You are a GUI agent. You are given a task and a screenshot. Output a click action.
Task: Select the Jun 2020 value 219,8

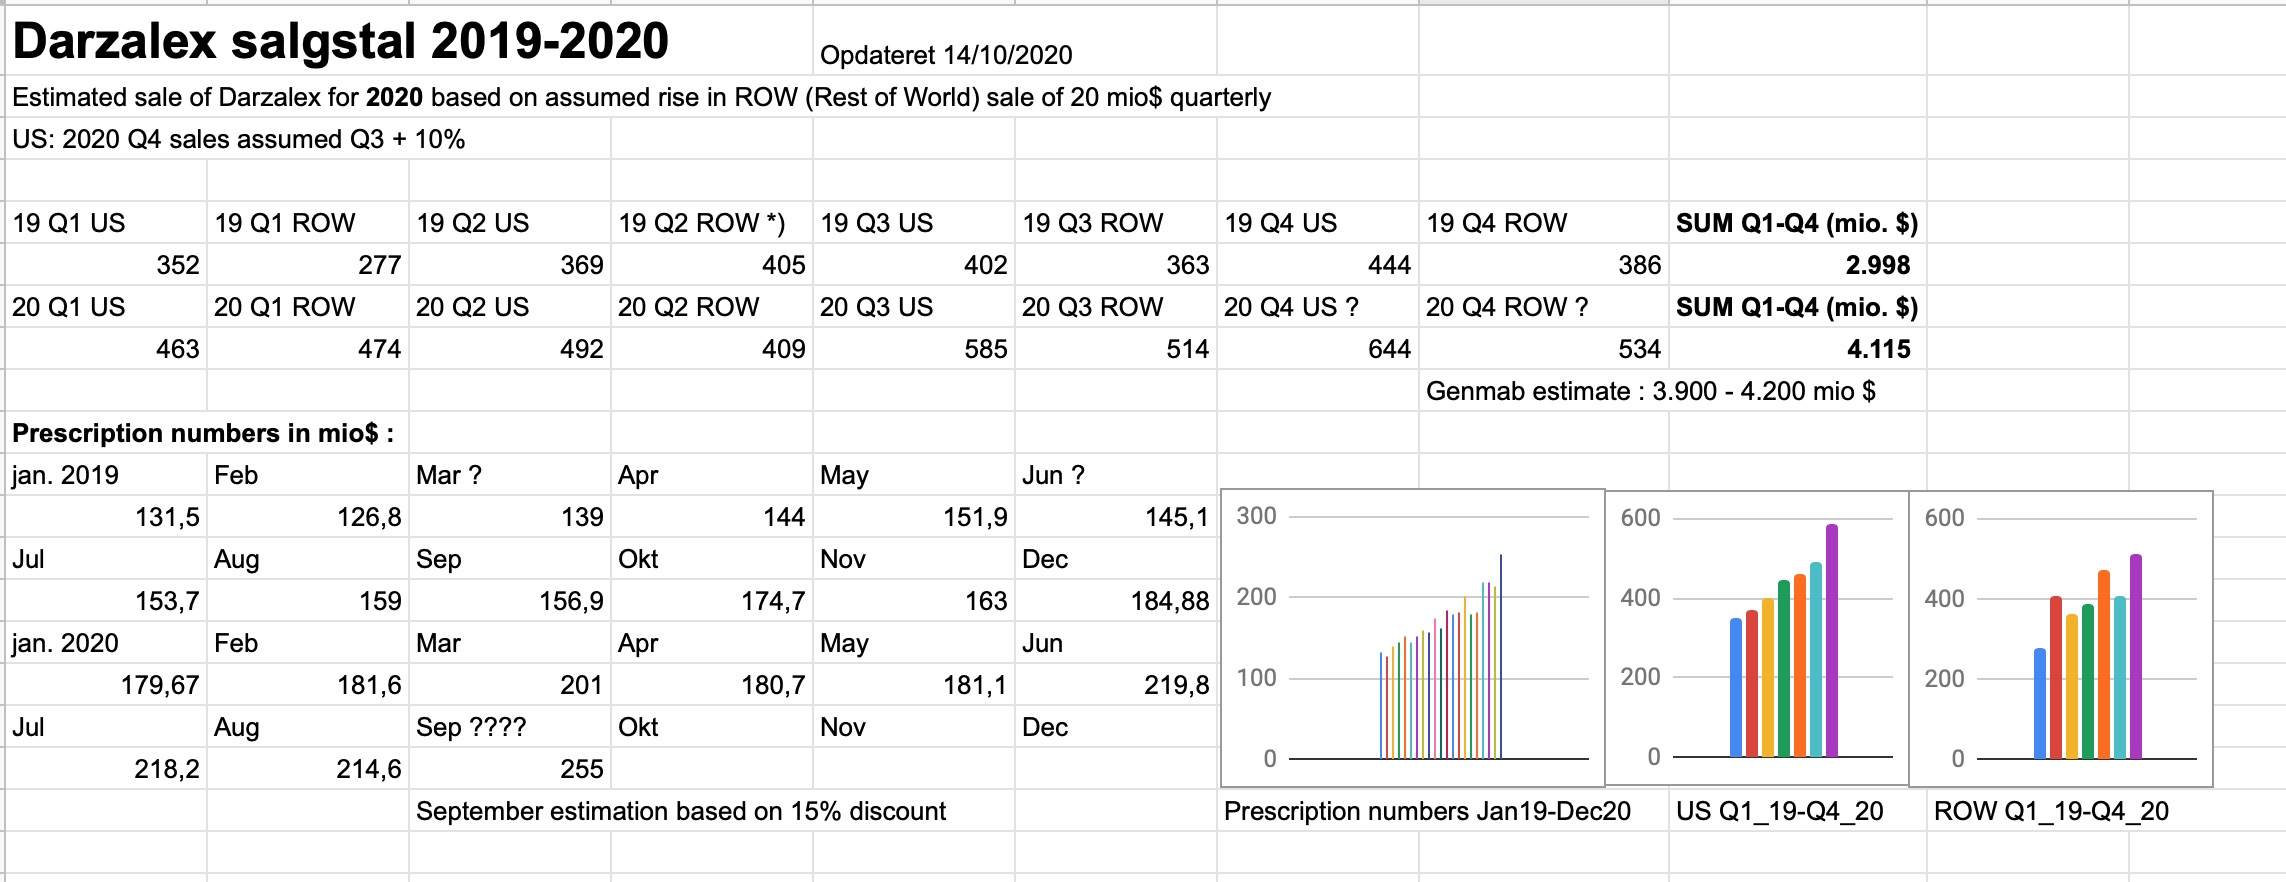pos(1115,685)
